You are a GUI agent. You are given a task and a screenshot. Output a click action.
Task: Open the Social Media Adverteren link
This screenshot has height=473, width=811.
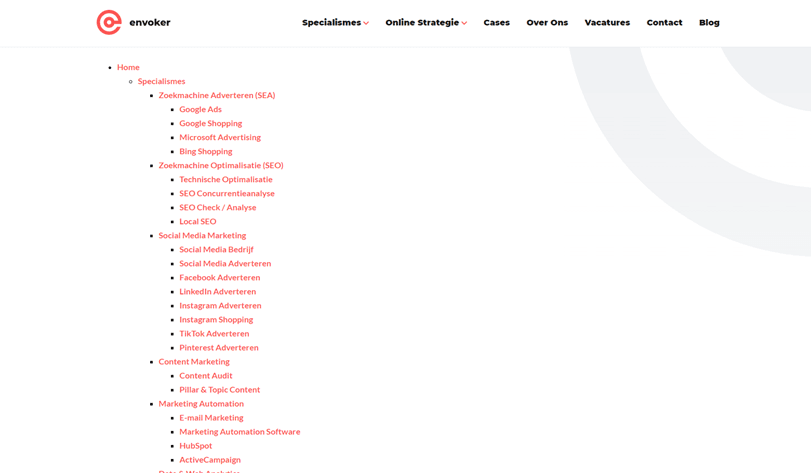click(225, 263)
